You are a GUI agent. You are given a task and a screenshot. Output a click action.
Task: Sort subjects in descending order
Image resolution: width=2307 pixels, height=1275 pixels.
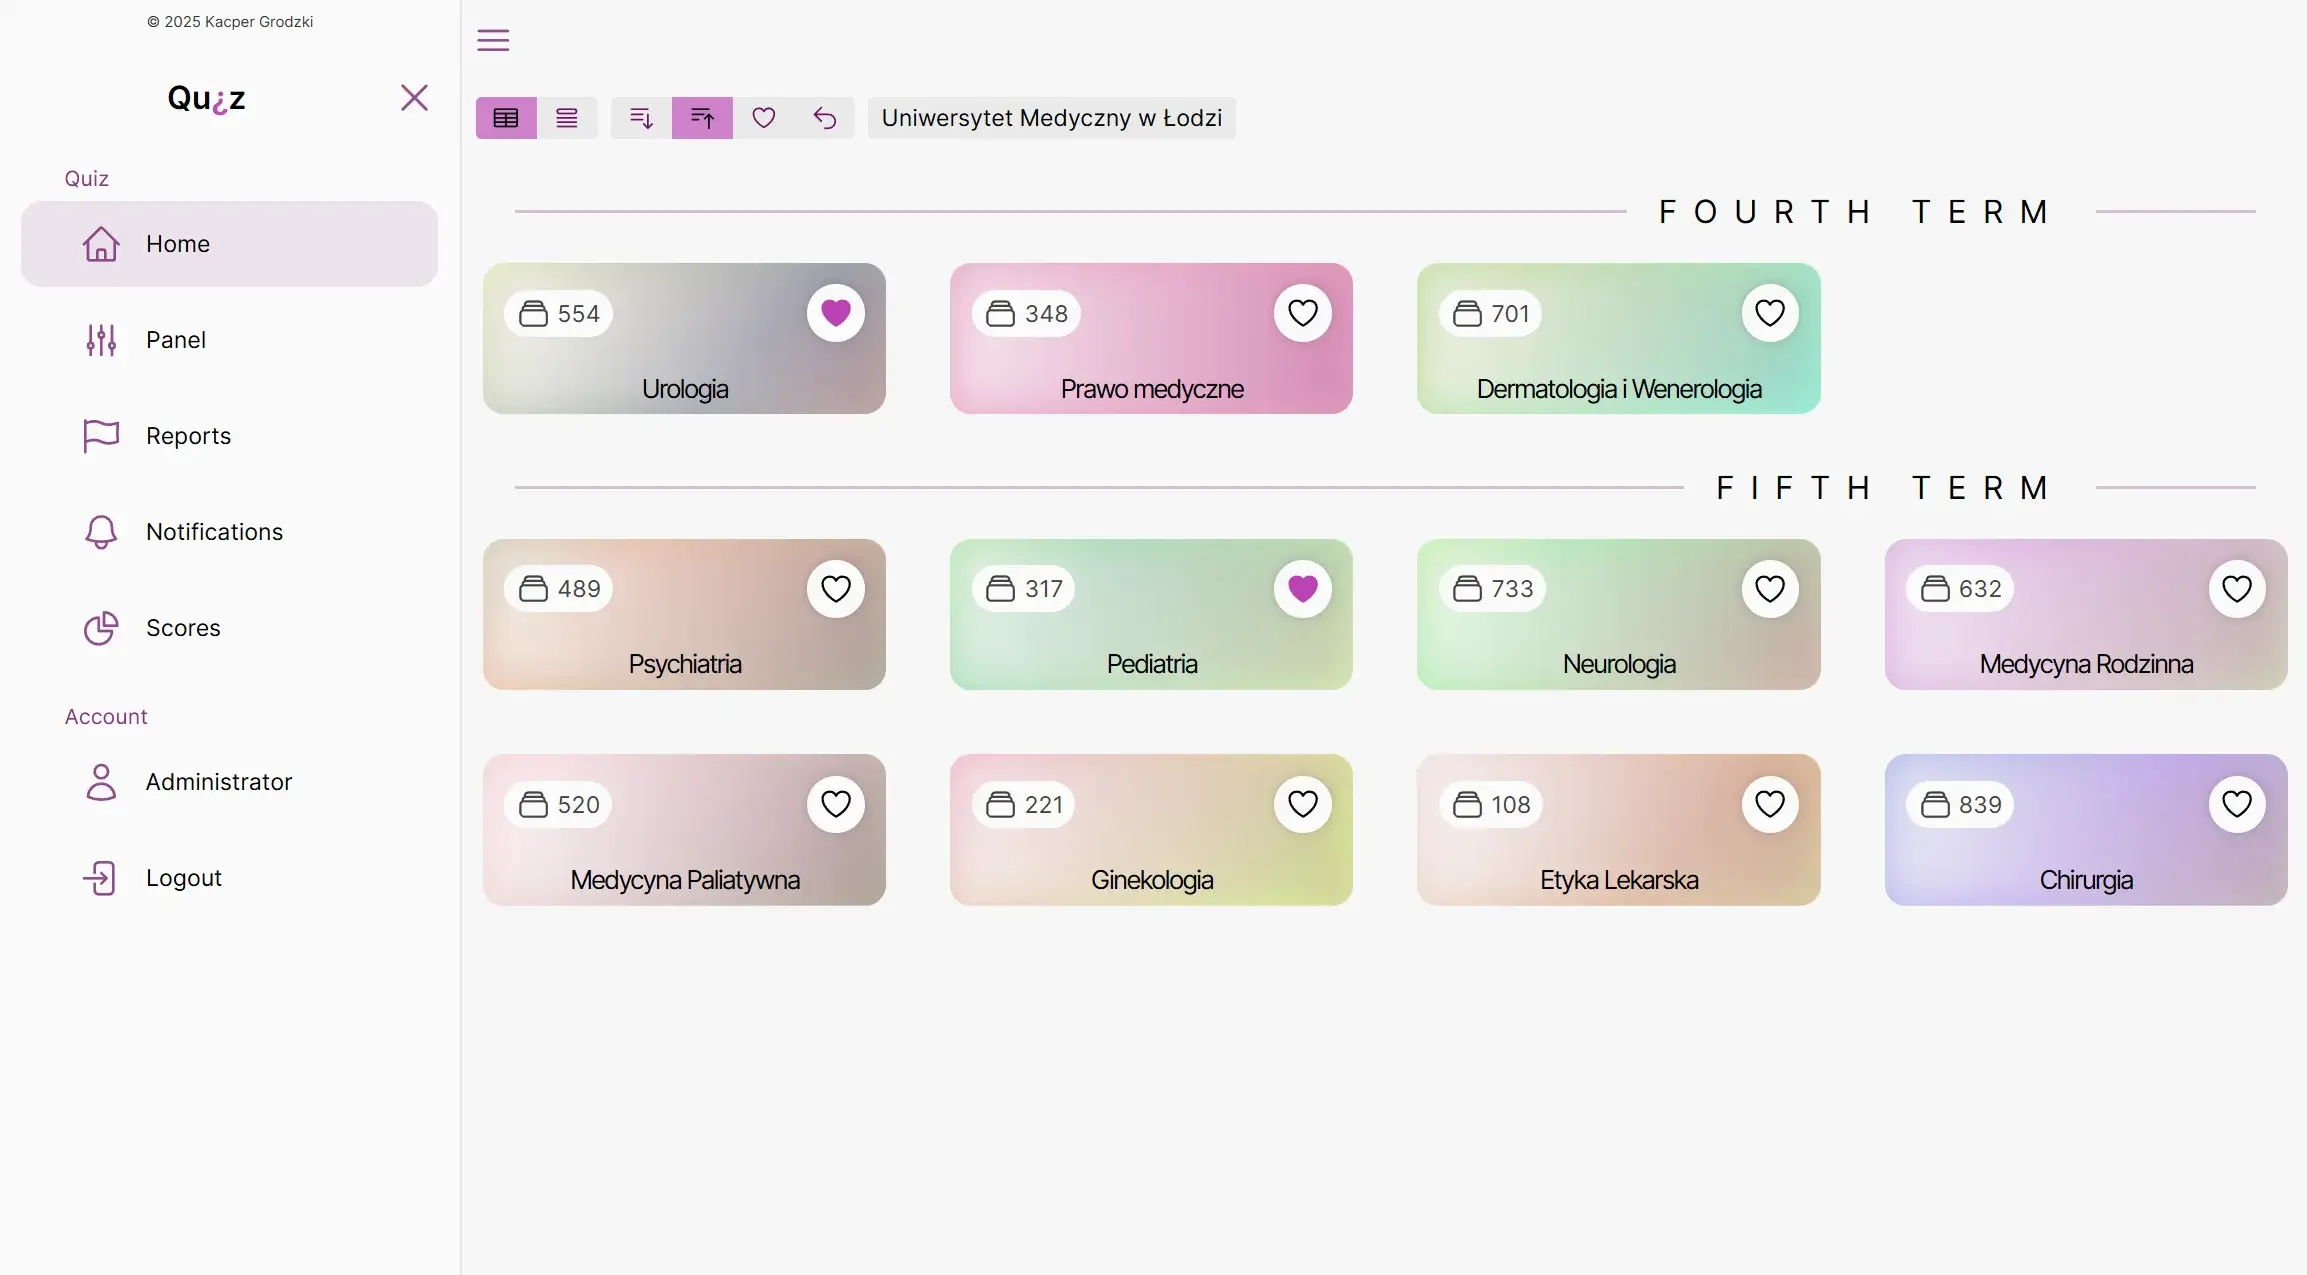[641, 118]
